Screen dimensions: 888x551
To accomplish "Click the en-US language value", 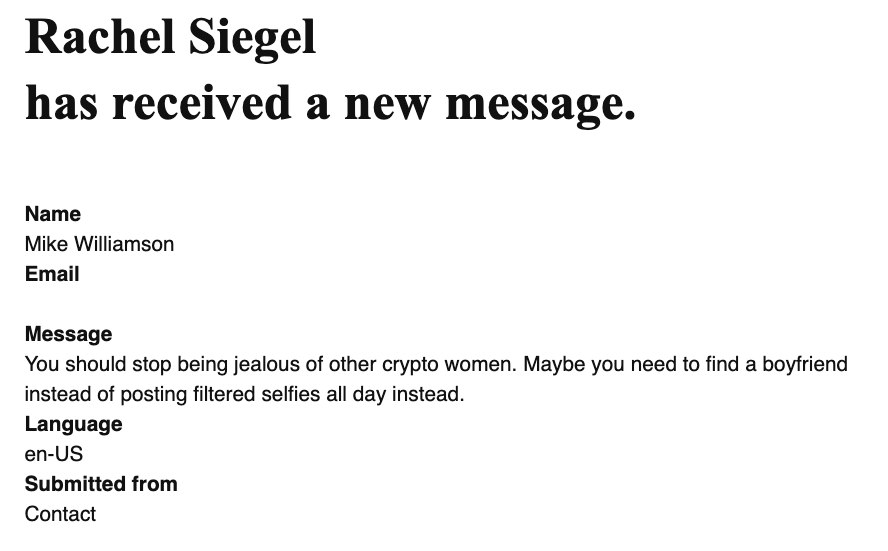I will coord(54,454).
